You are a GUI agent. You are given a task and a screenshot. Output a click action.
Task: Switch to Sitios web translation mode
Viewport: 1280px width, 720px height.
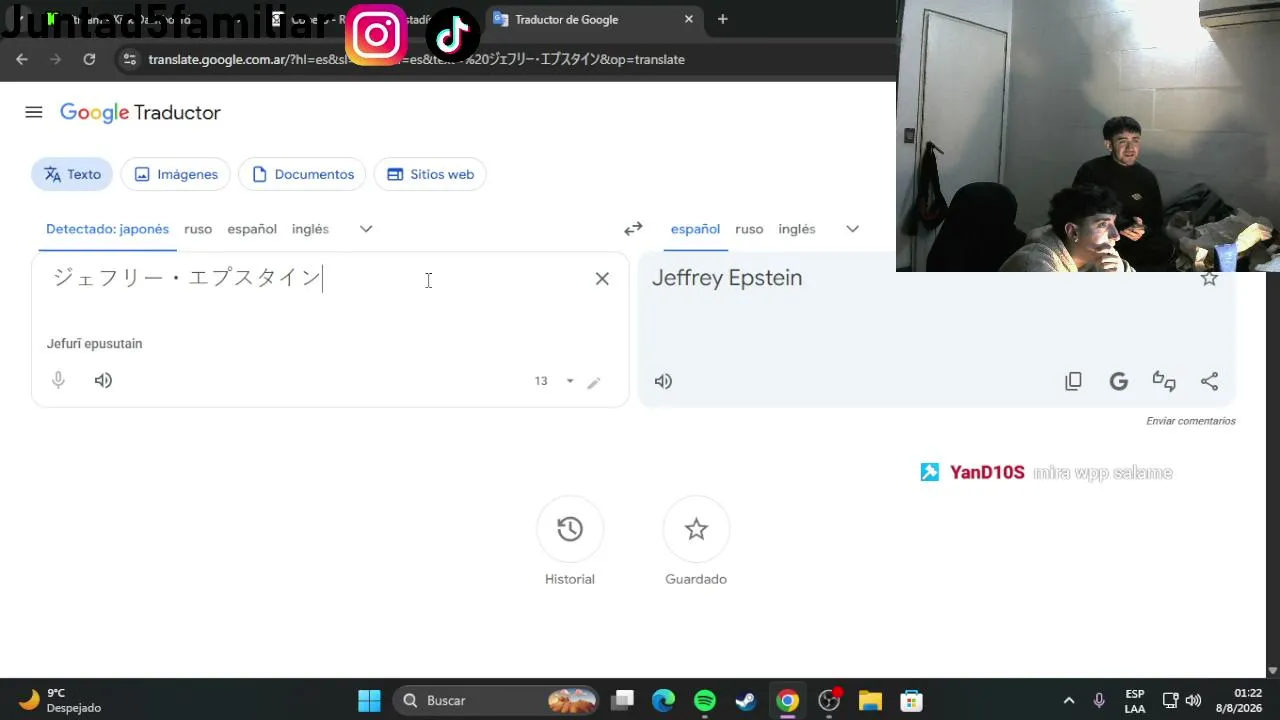click(x=430, y=174)
